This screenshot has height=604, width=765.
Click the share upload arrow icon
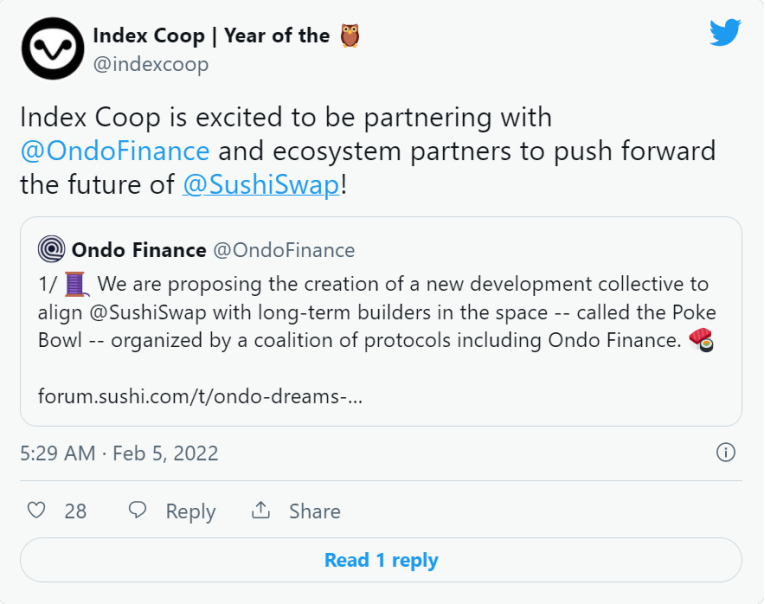pyautogui.click(x=261, y=510)
